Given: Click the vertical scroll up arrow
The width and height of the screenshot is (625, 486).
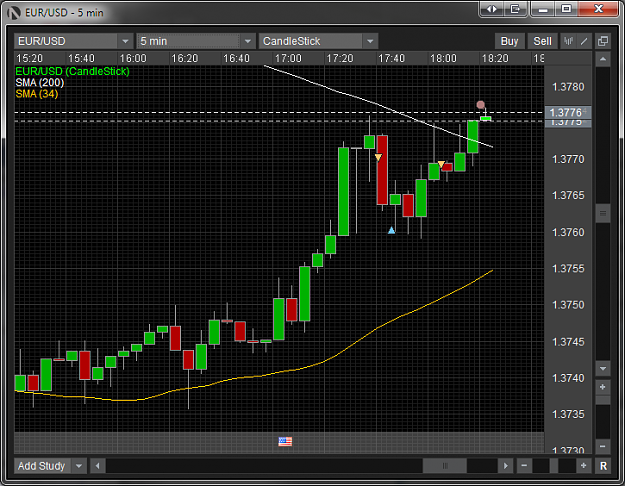Looking at the screenshot, I should click(603, 59).
